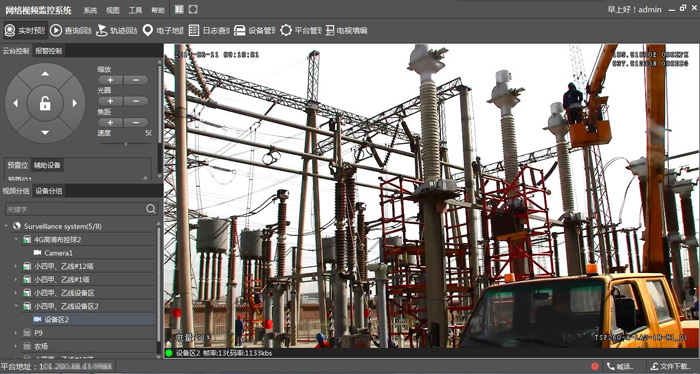Open the 视图 menu
Image resolution: width=700 pixels, height=374 pixels.
coord(112,10)
